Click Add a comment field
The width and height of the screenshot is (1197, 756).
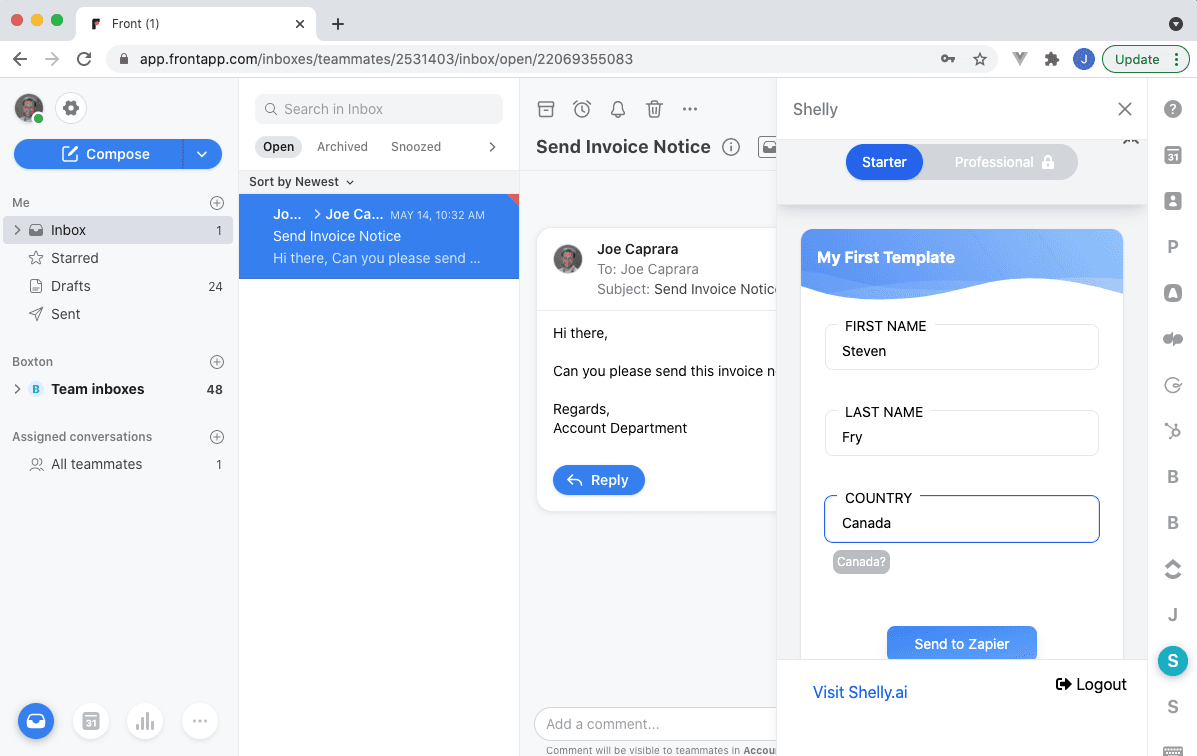[656, 724]
